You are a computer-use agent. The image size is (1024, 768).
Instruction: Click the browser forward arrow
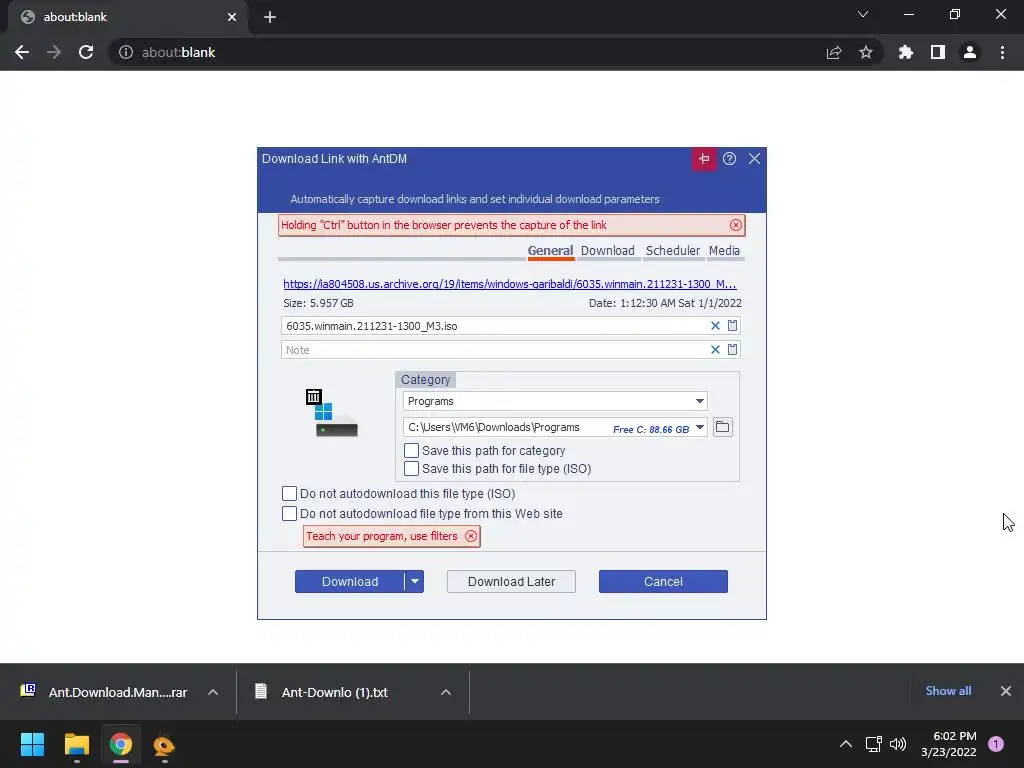pyautogui.click(x=54, y=52)
